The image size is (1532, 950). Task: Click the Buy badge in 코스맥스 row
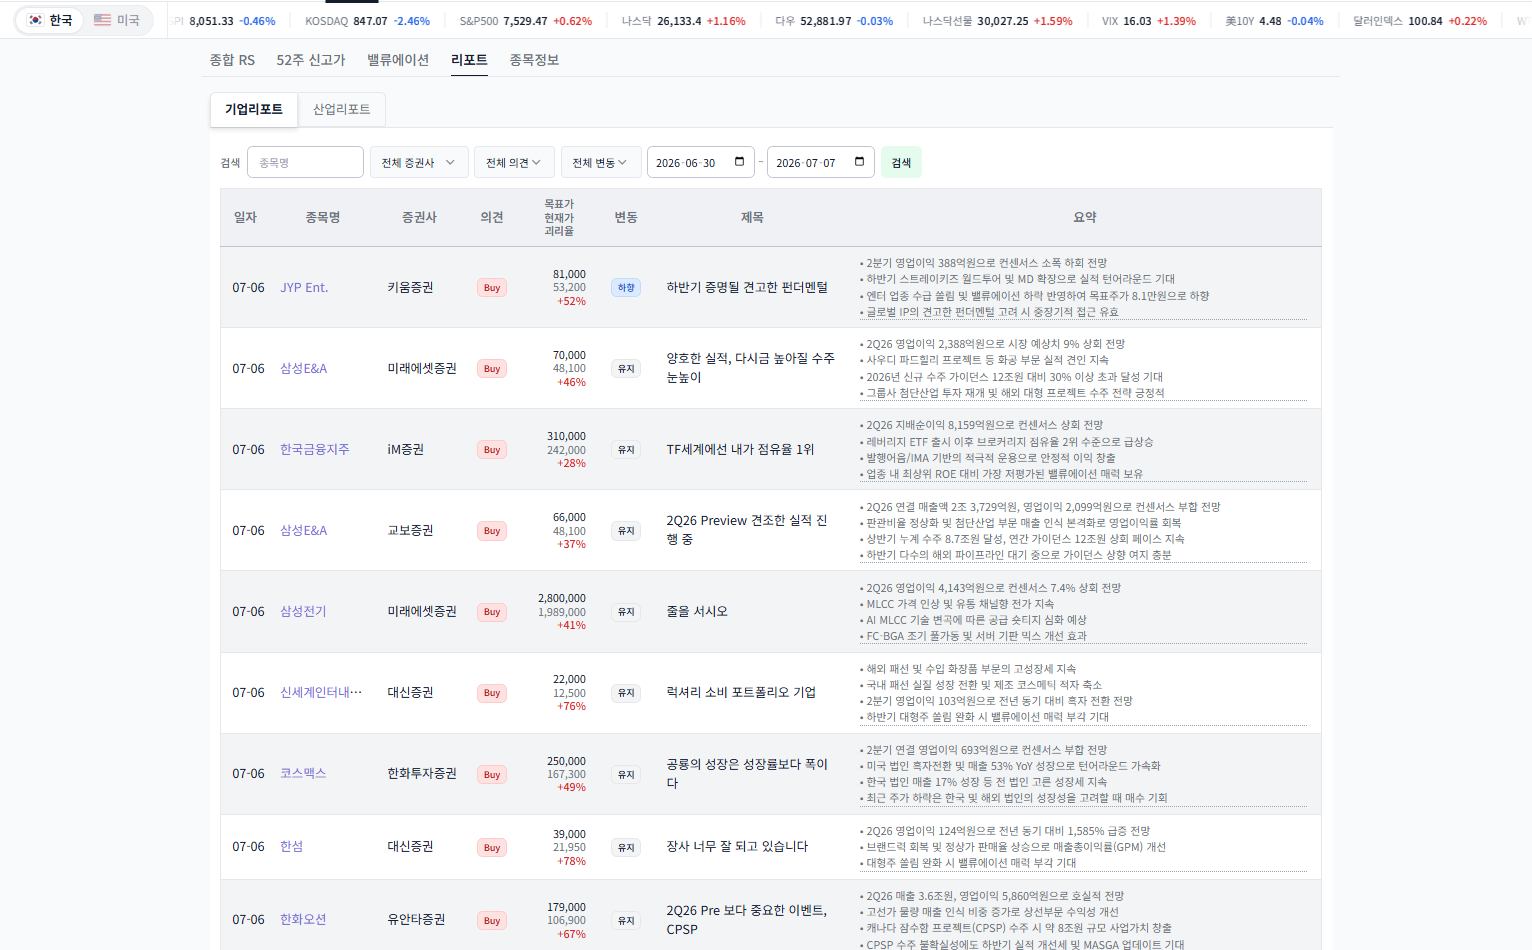point(492,774)
